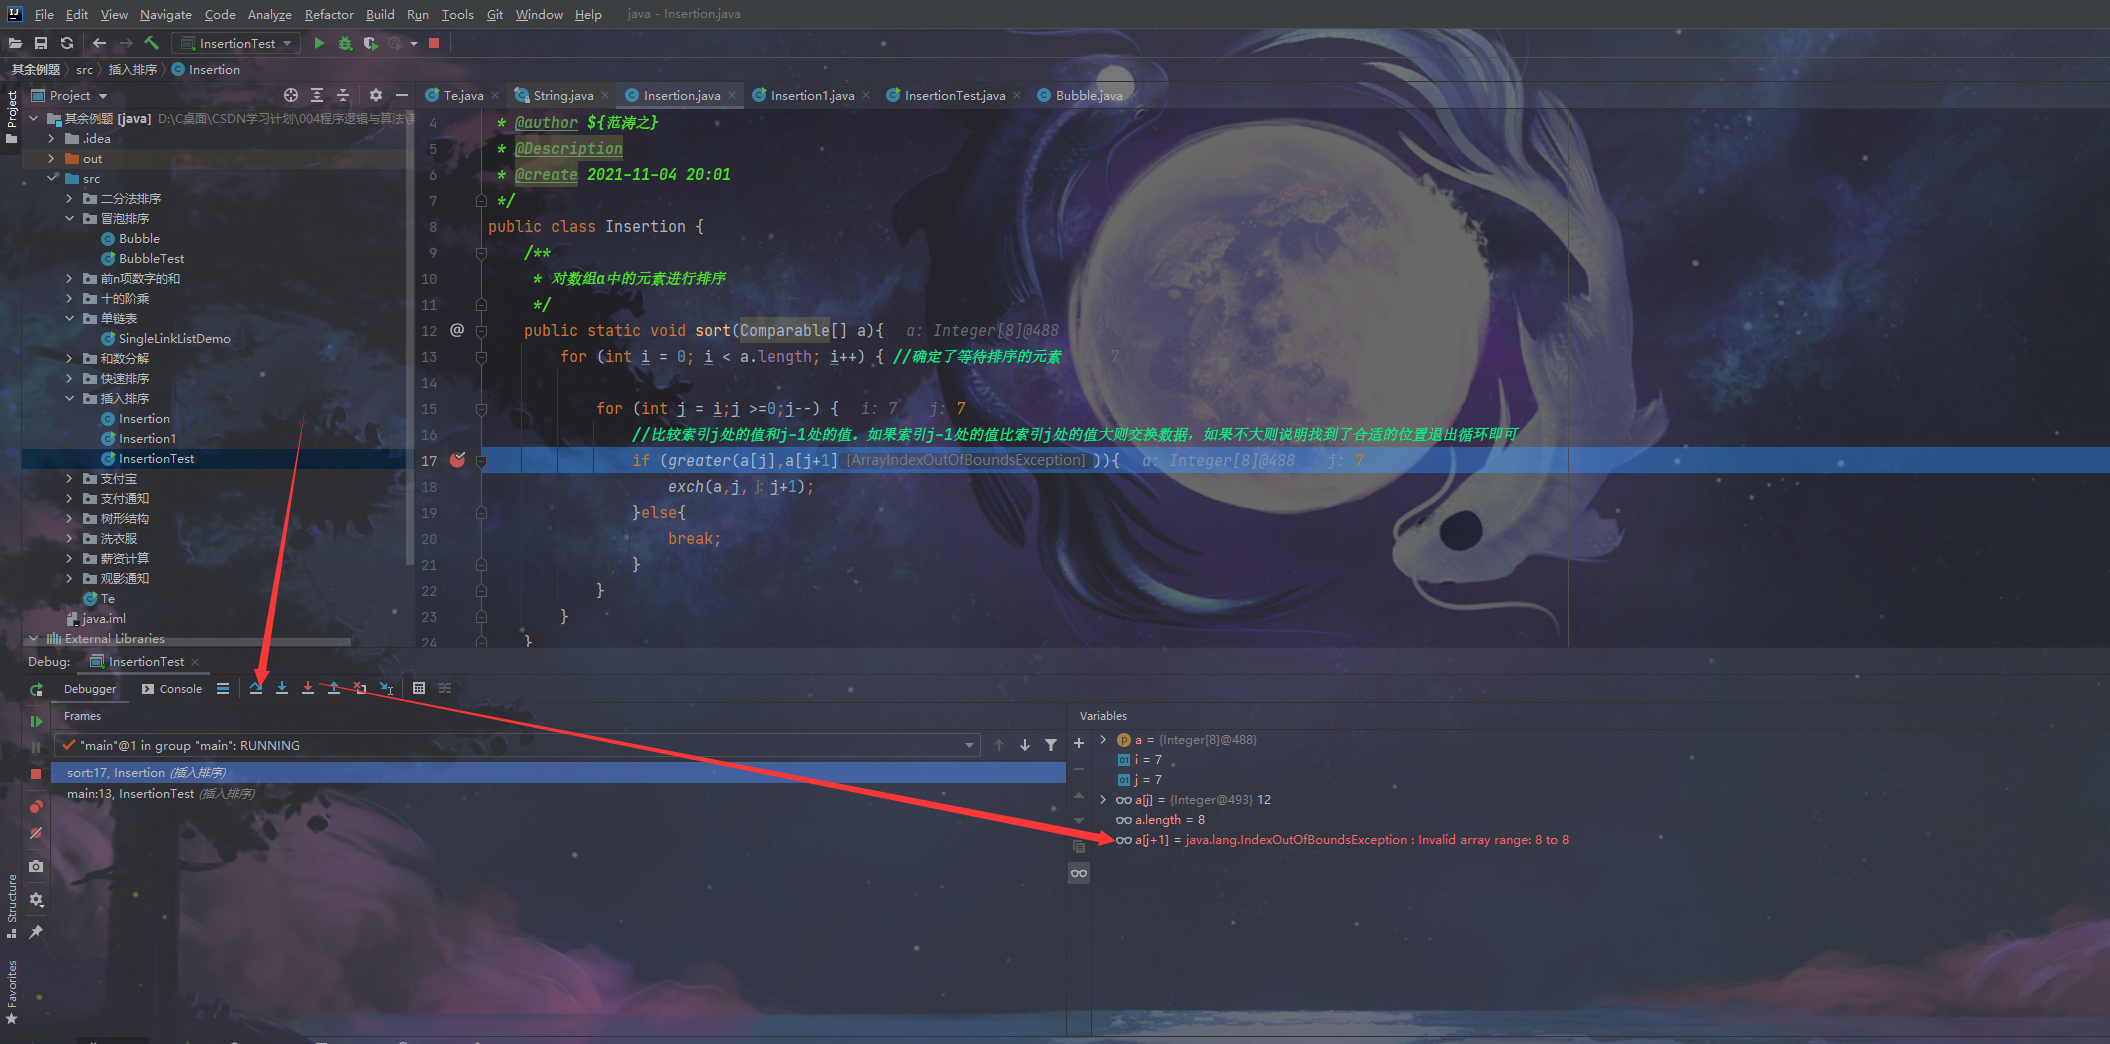Switch to the Insertion1.java tab
This screenshot has height=1044, width=2110.
coord(811,95)
